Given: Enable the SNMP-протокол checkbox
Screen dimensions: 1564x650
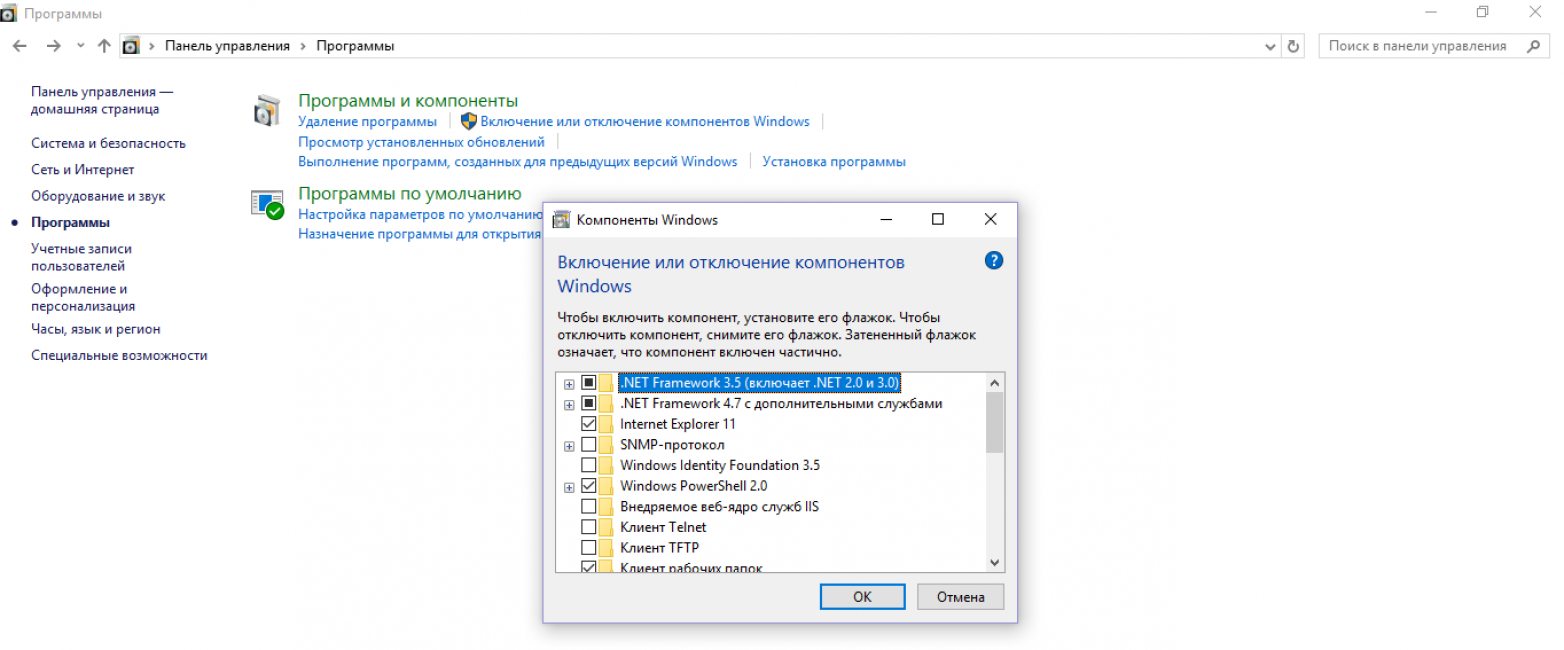Looking at the screenshot, I should 589,444.
